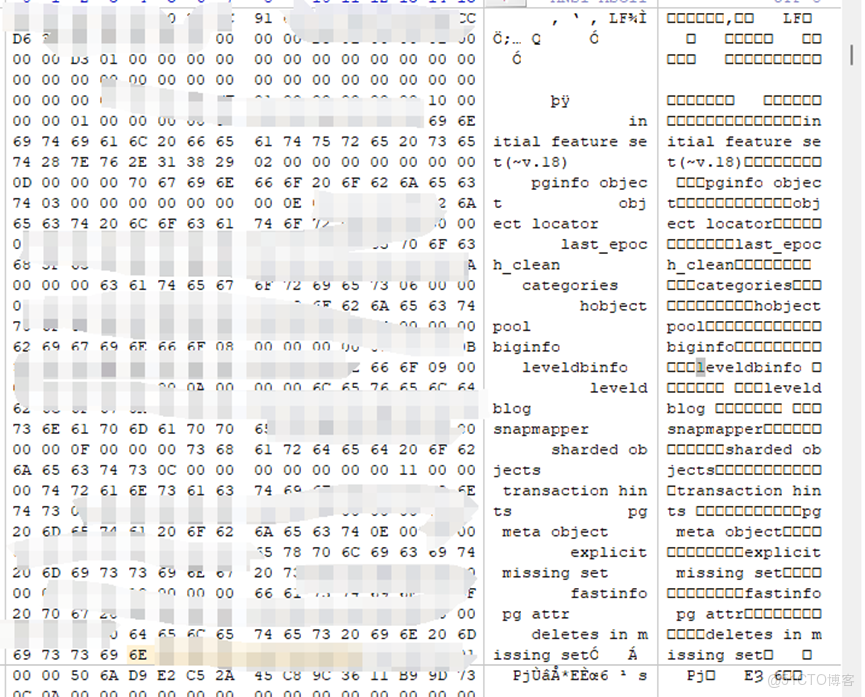The height and width of the screenshot is (697, 865).
Task: Click the vertical scrollbar thumb on the right edge
Action: pos(852,54)
